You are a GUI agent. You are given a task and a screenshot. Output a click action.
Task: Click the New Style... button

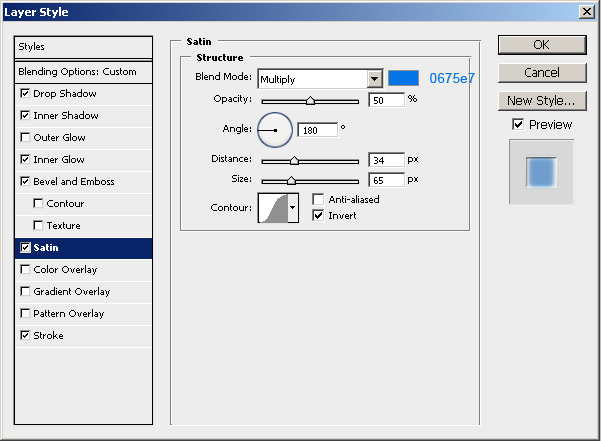[541, 100]
